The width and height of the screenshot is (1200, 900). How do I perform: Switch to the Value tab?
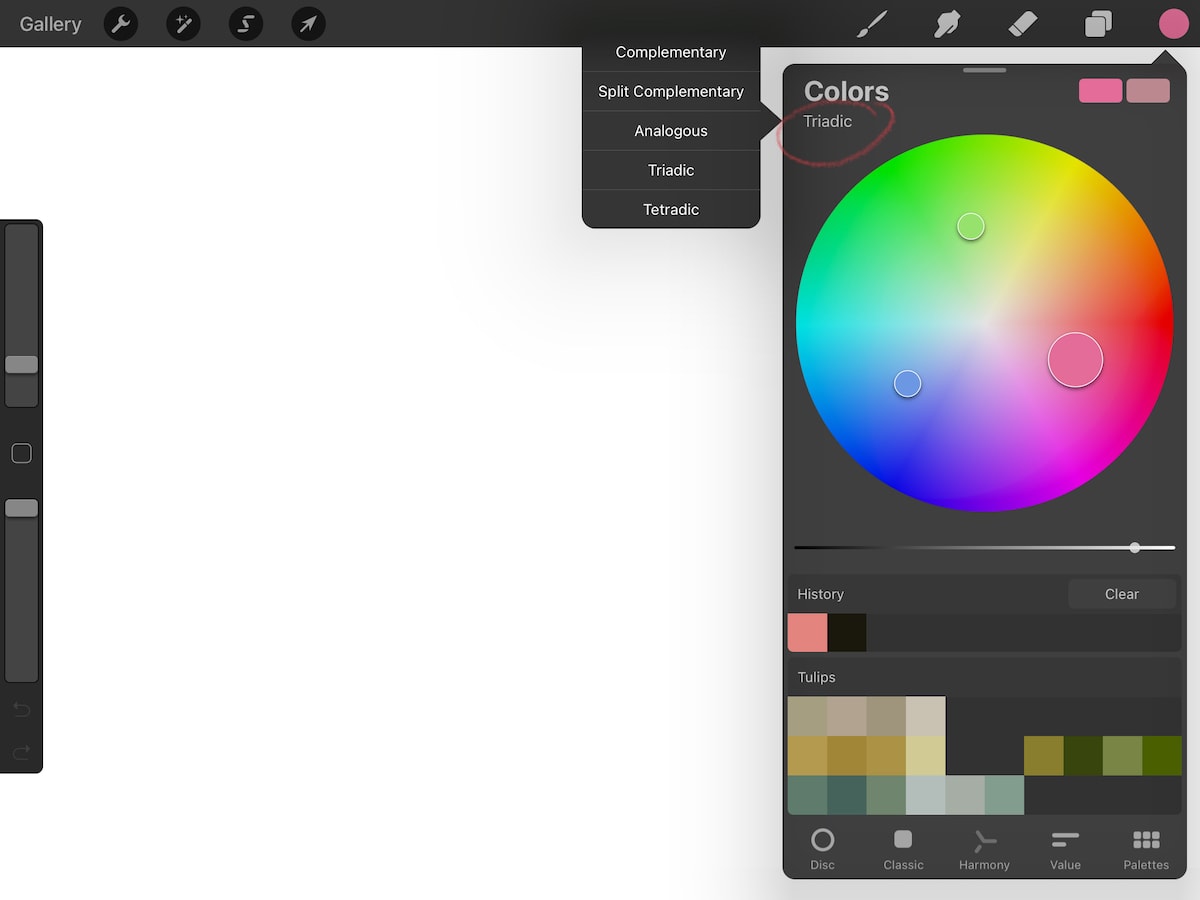(x=1065, y=850)
